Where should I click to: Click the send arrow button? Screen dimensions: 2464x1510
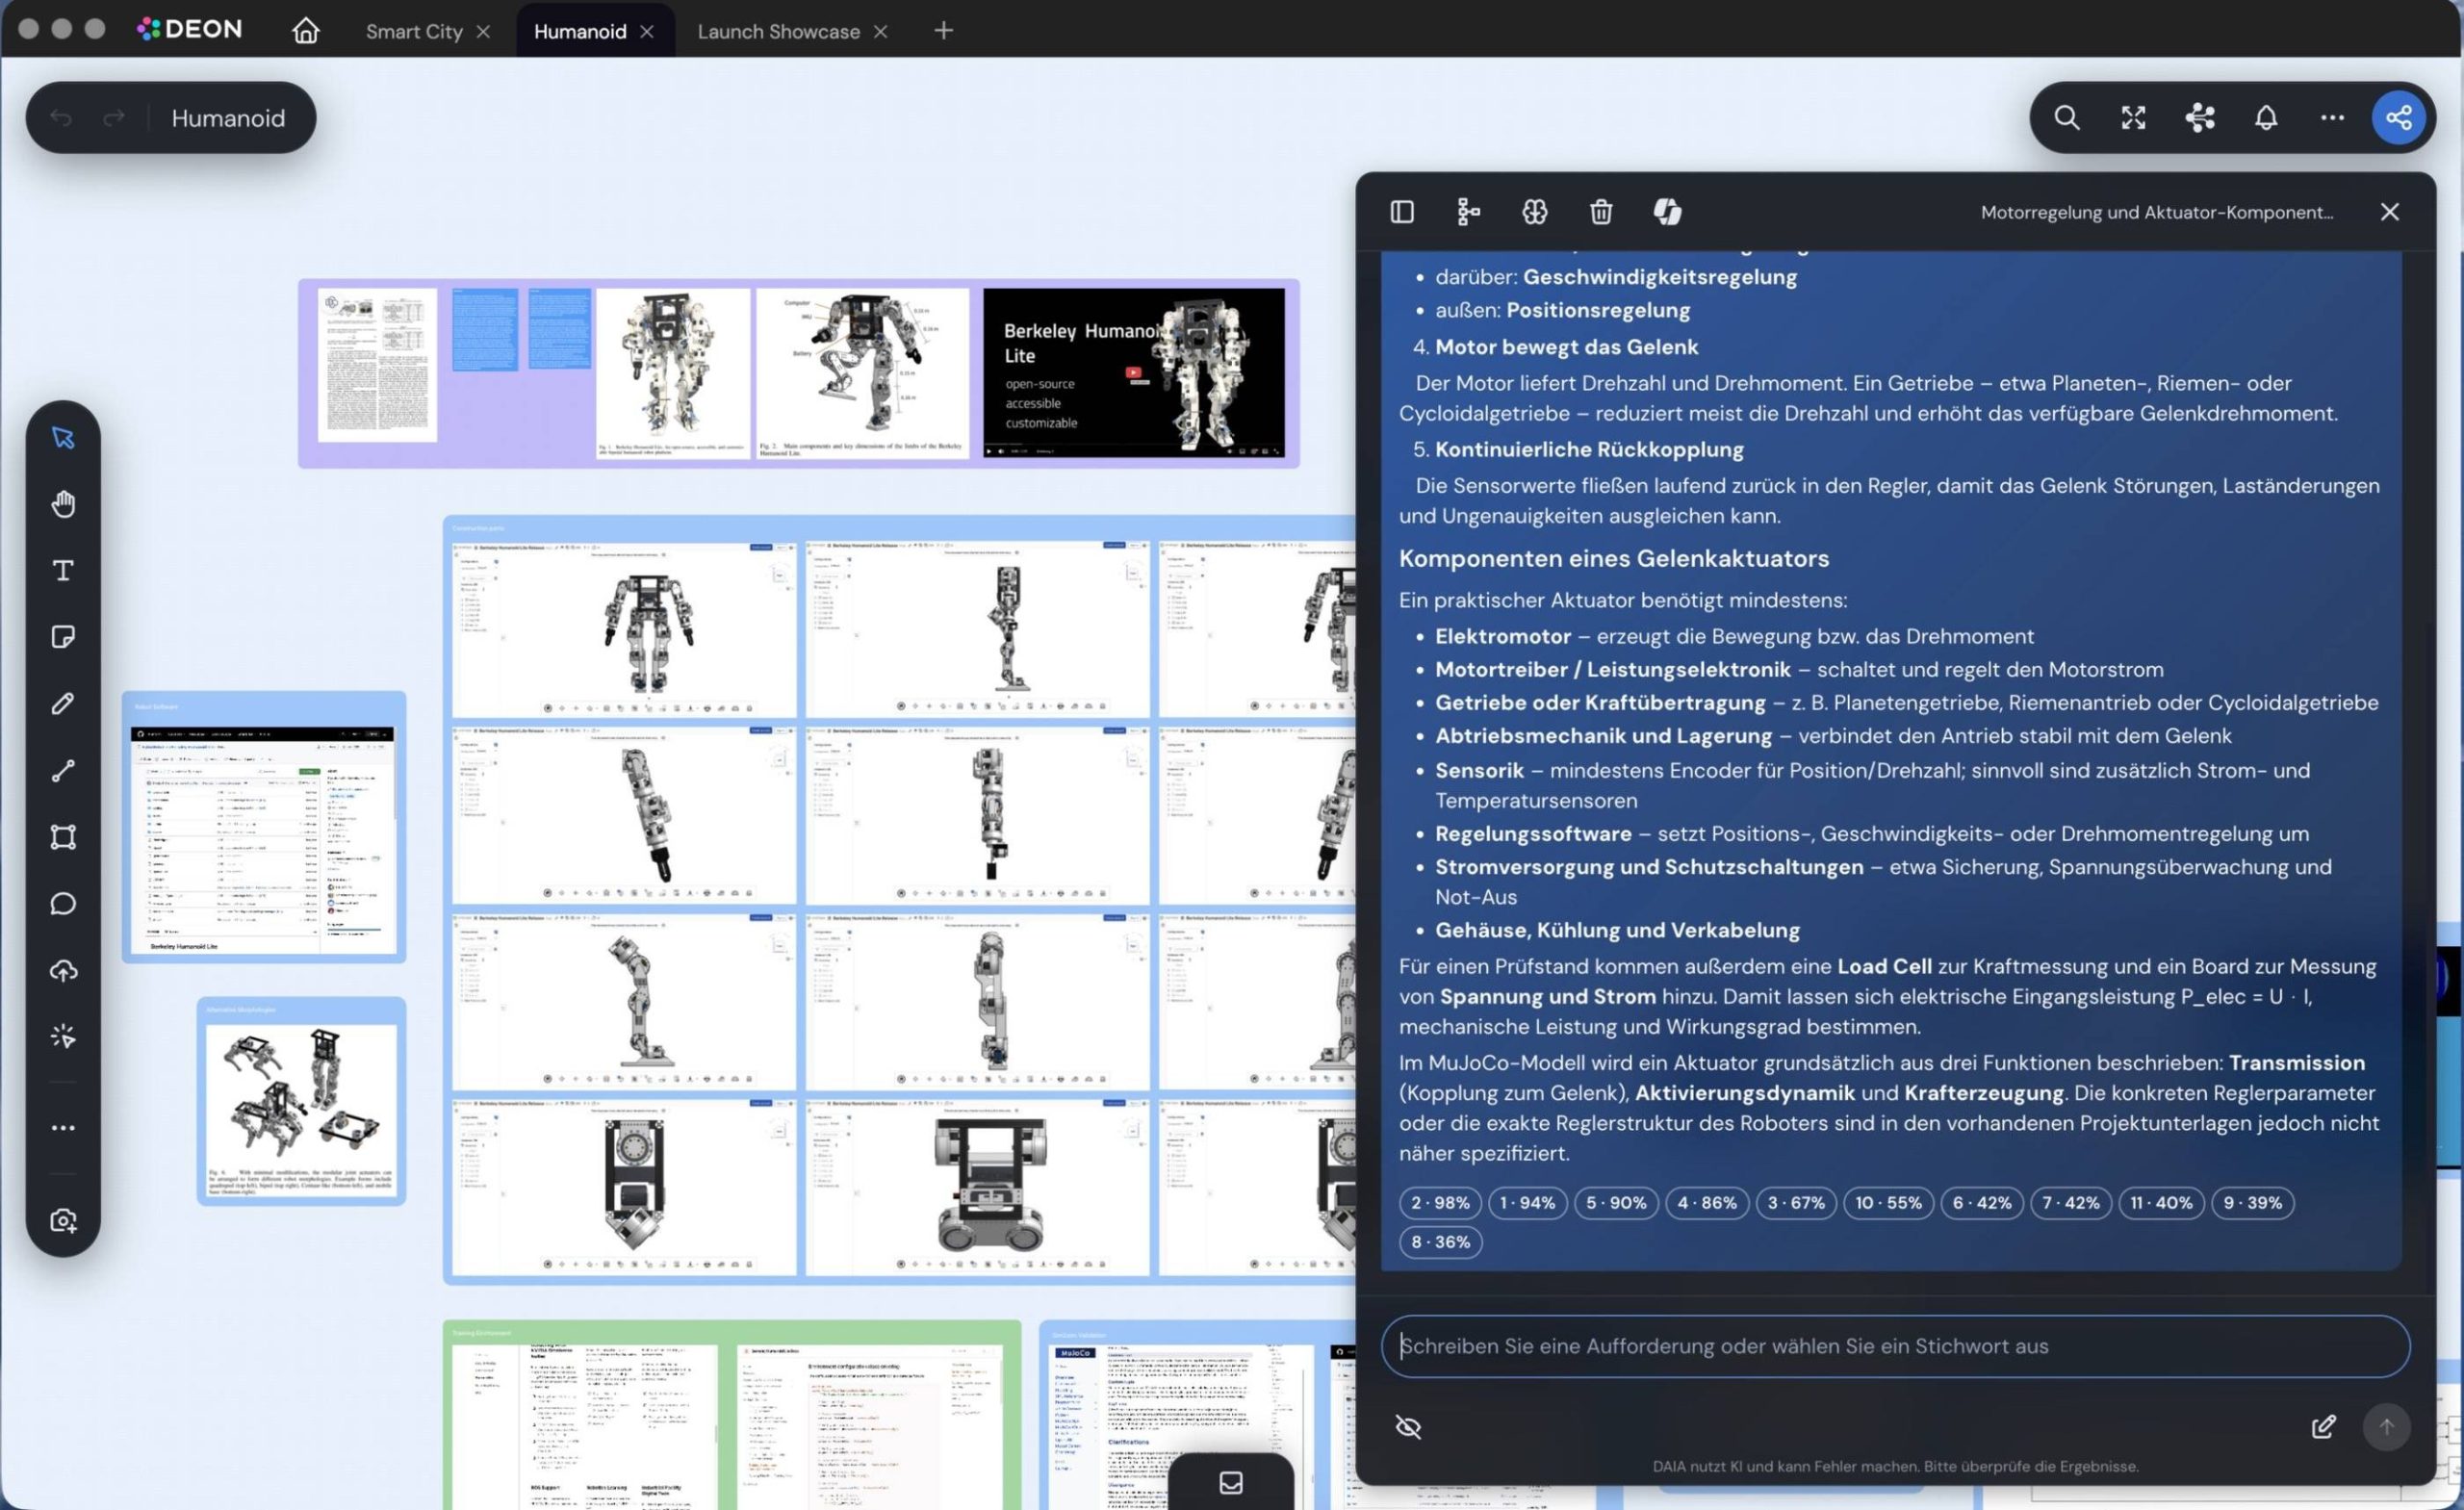click(2387, 1427)
